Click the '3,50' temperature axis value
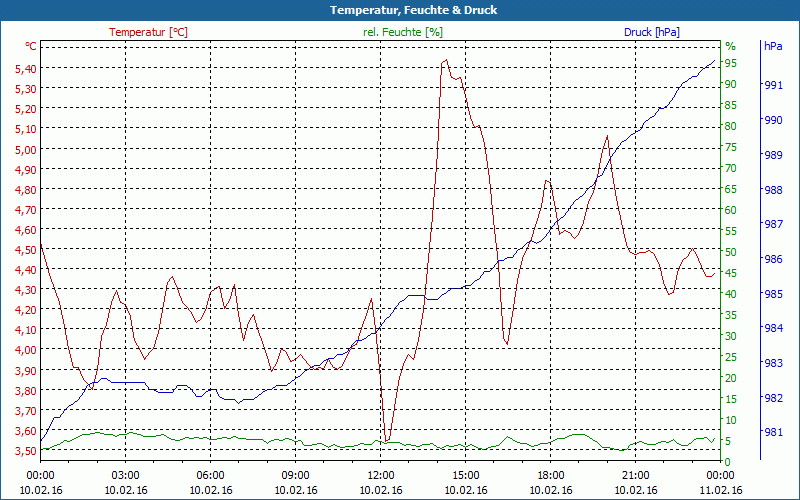This screenshot has height=500, width=800. tap(26, 450)
